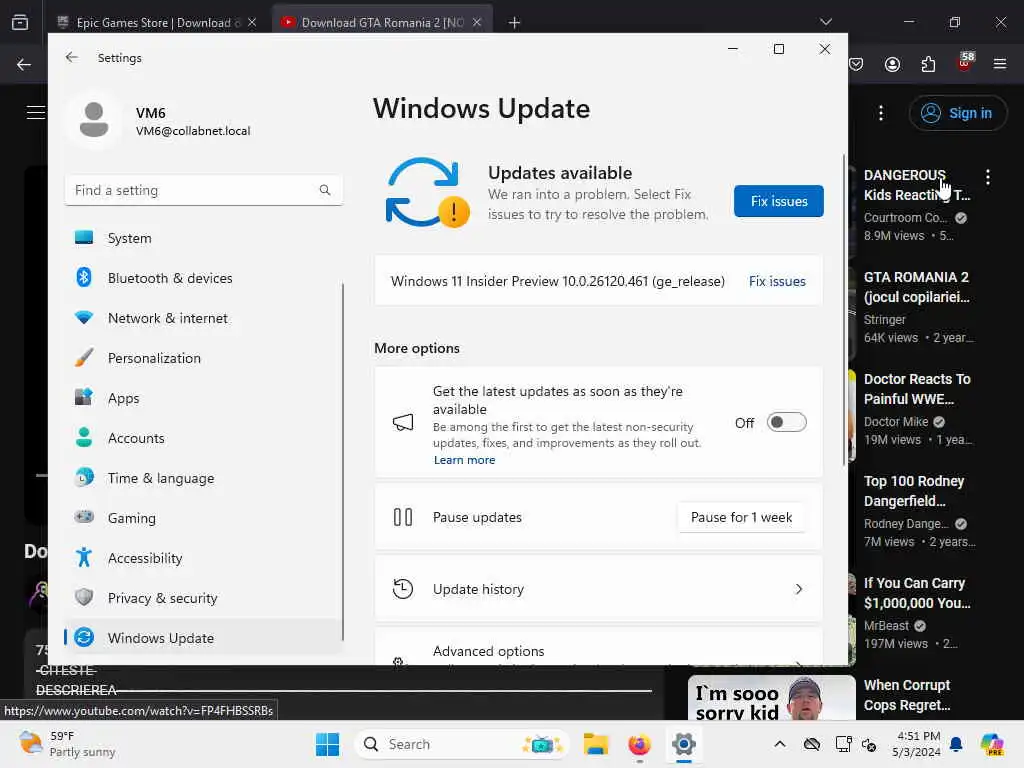Screen dimensions: 1024x768
Task: Open File Explorer from taskbar
Action: 596,744
